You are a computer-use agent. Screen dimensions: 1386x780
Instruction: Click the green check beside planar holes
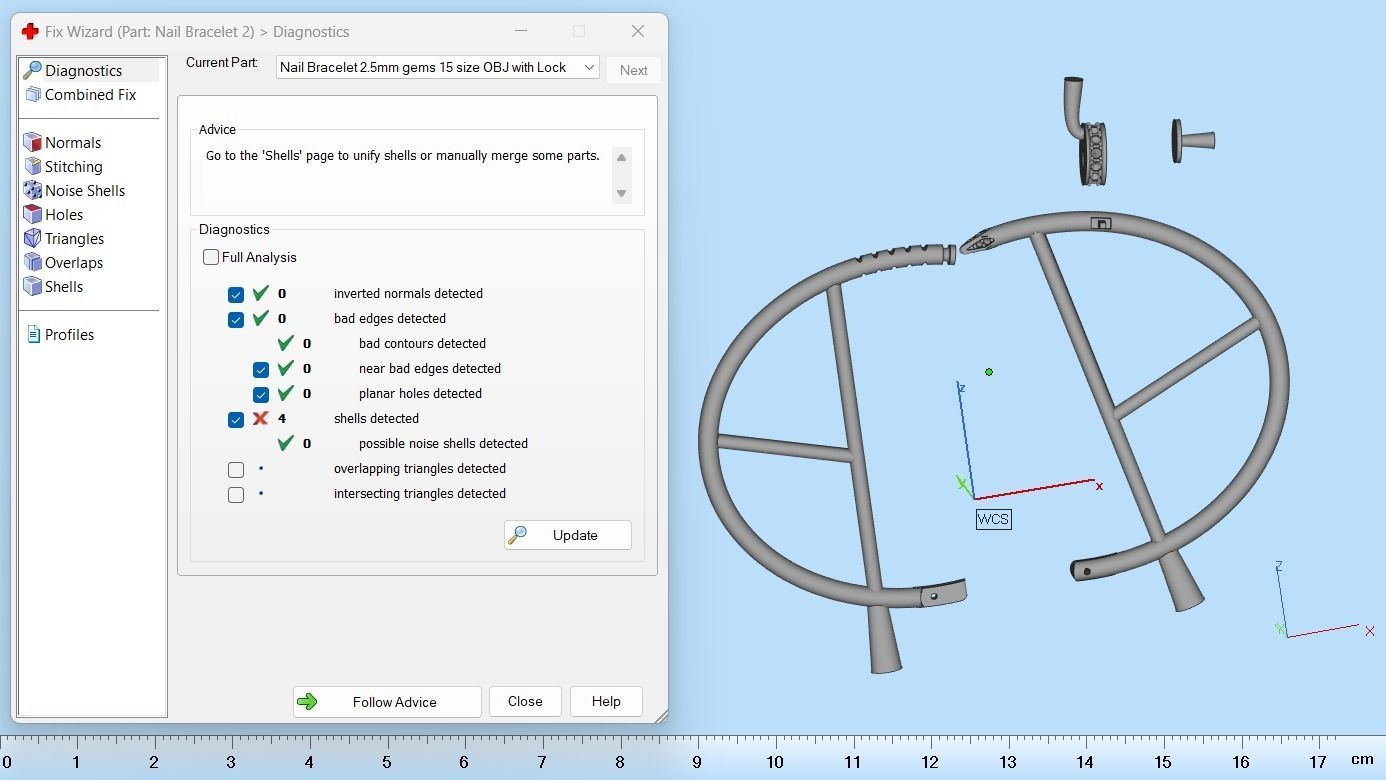pos(285,393)
